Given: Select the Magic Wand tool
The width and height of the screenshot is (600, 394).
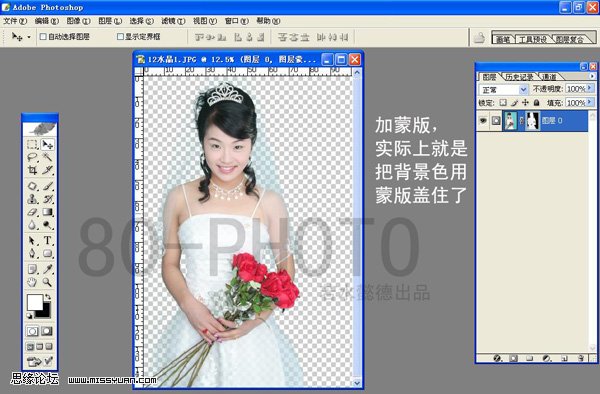Looking at the screenshot, I should [x=47, y=157].
